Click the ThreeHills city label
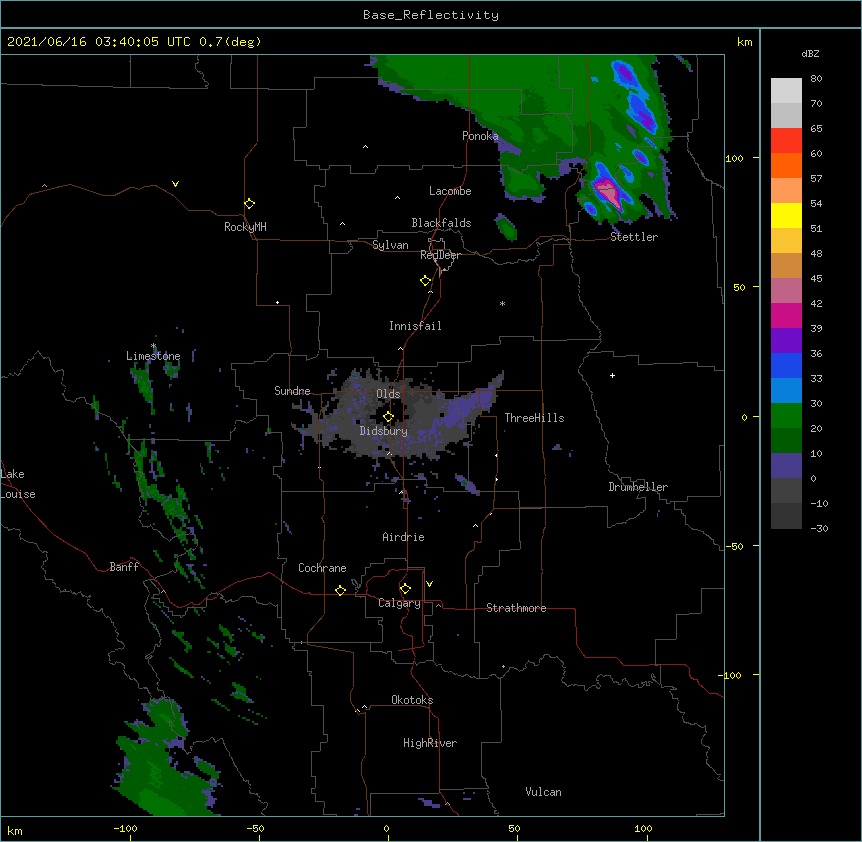This screenshot has height=842, width=862. click(534, 418)
